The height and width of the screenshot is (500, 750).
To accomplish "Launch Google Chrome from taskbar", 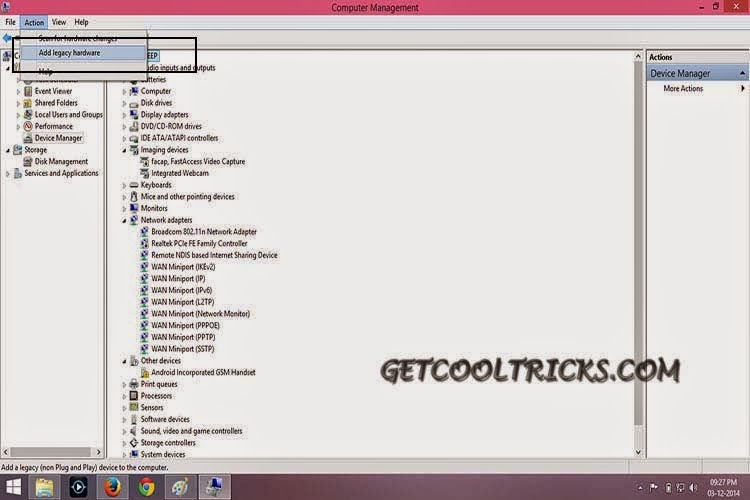I will click(x=147, y=487).
